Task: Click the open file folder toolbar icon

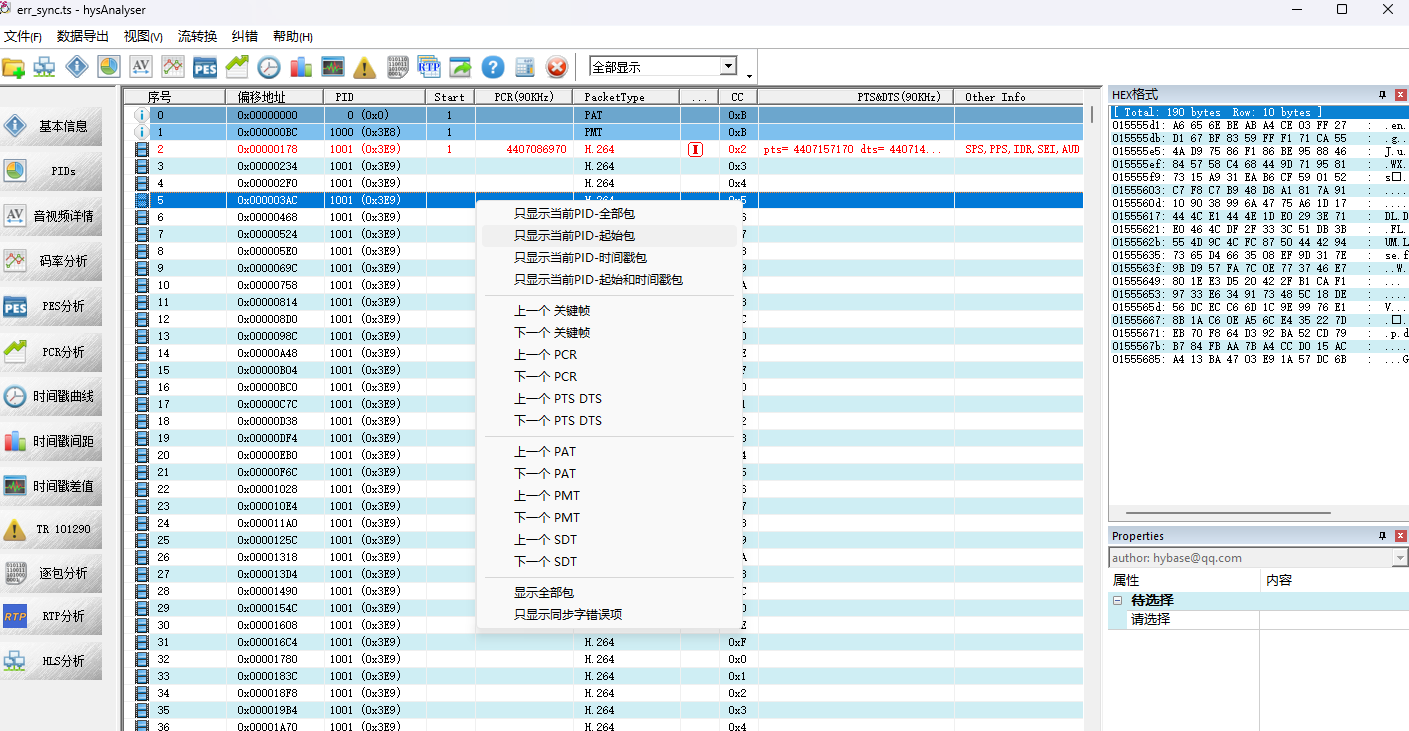Action: [x=14, y=67]
